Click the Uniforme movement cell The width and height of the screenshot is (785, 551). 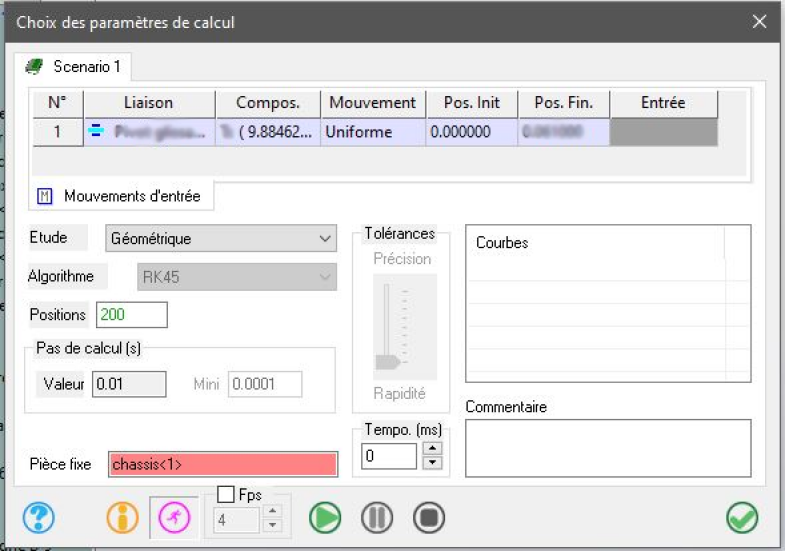point(373,132)
